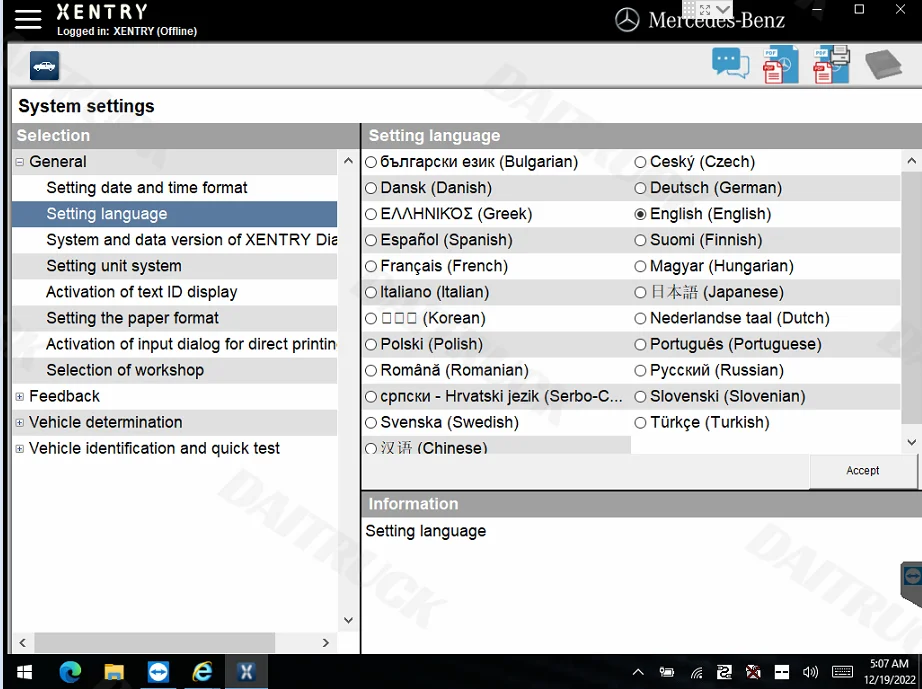Click the vehicle car icon button
Viewport: 922px width, 689px height.
point(45,65)
